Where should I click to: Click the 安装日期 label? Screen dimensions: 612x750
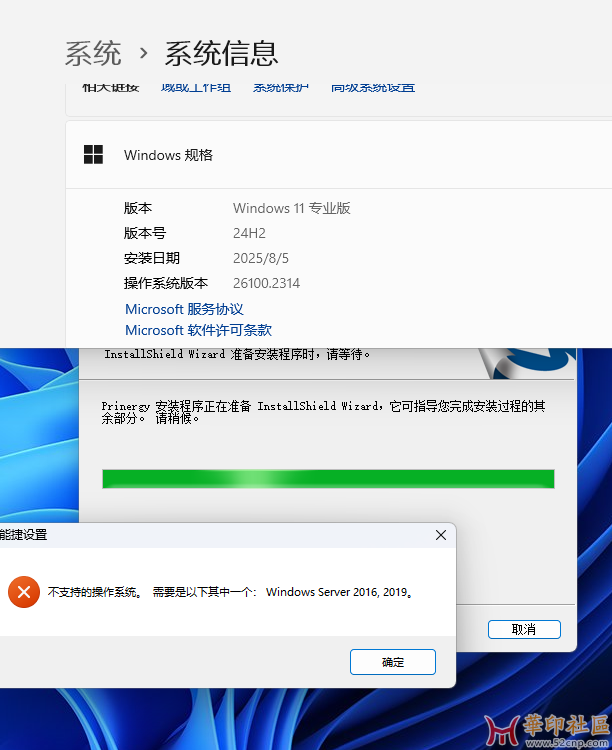tap(152, 258)
